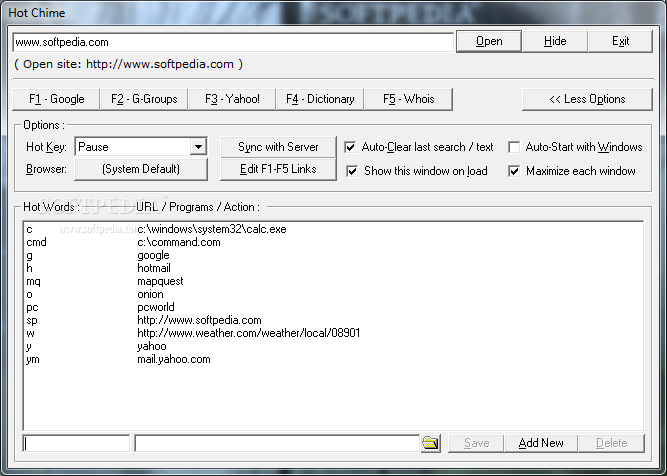Click F1 - Google button

(x=57, y=99)
